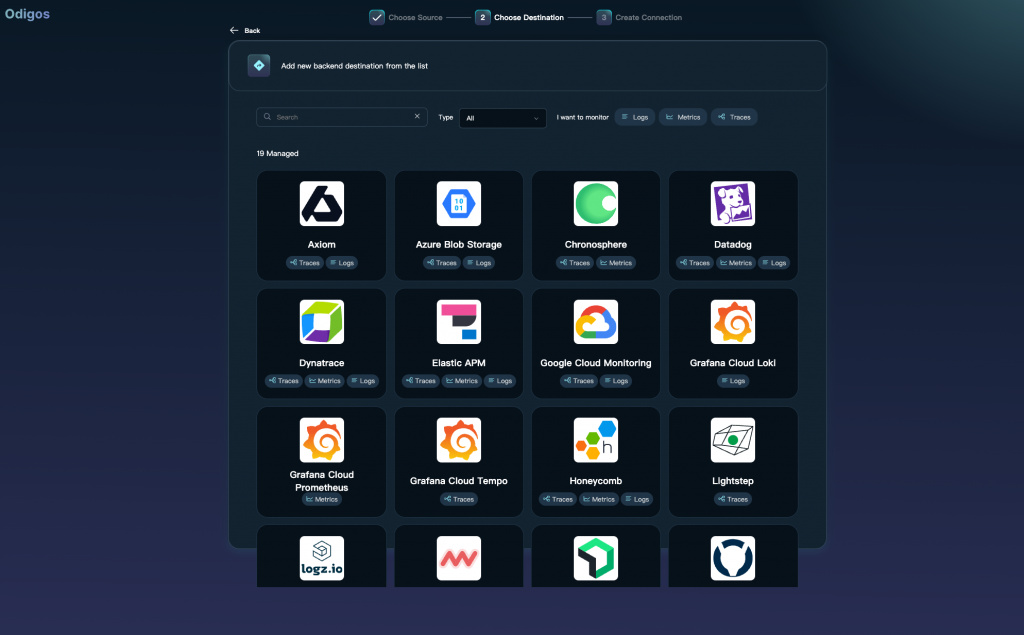Viewport: 1024px width, 635px height.
Task: Click the Azure Blob Storage card title
Action: (458, 244)
